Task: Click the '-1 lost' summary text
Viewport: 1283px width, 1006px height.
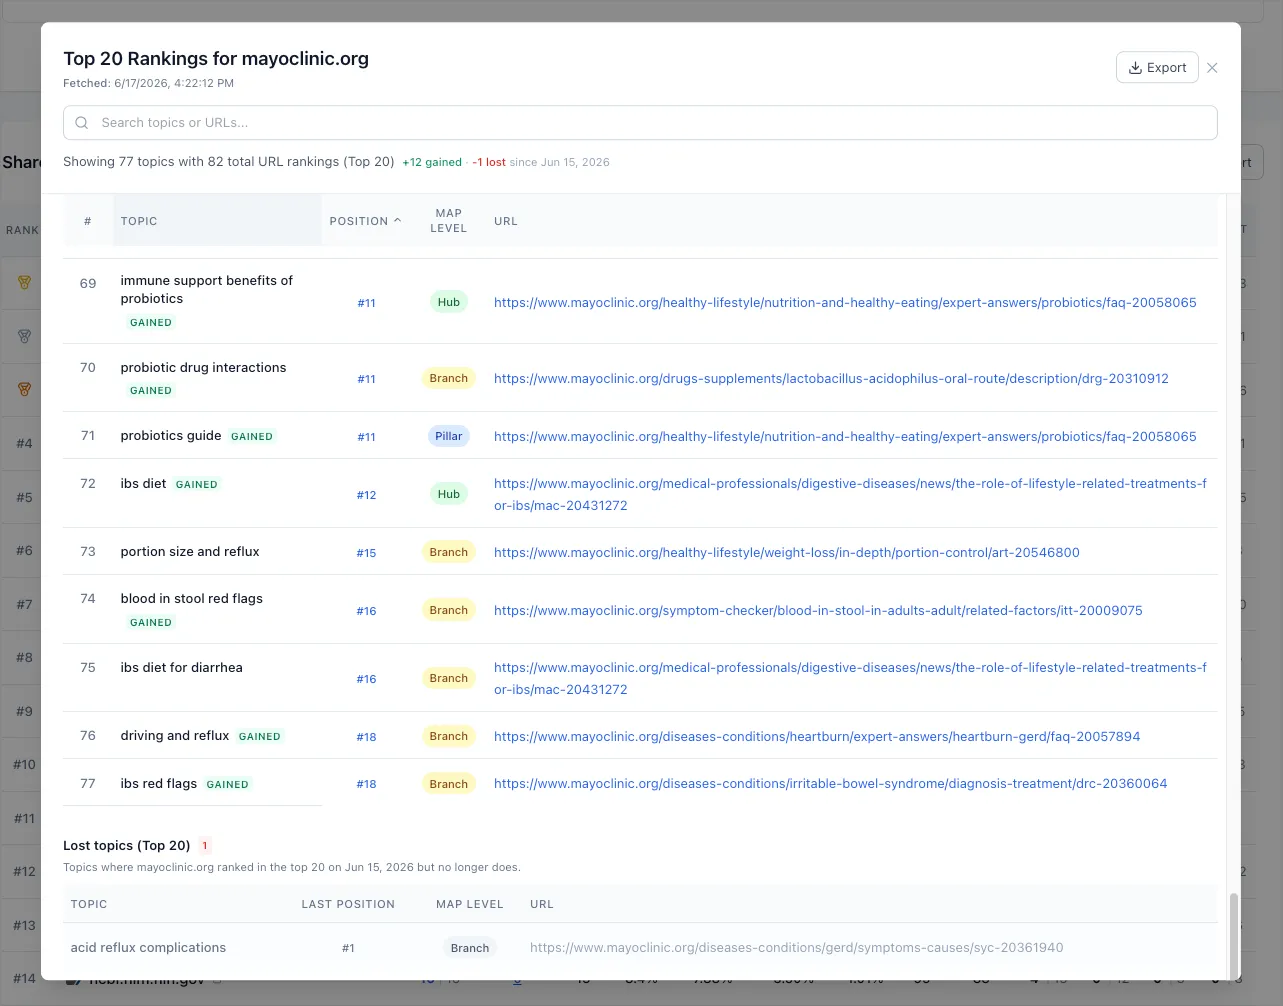Action: tap(489, 162)
